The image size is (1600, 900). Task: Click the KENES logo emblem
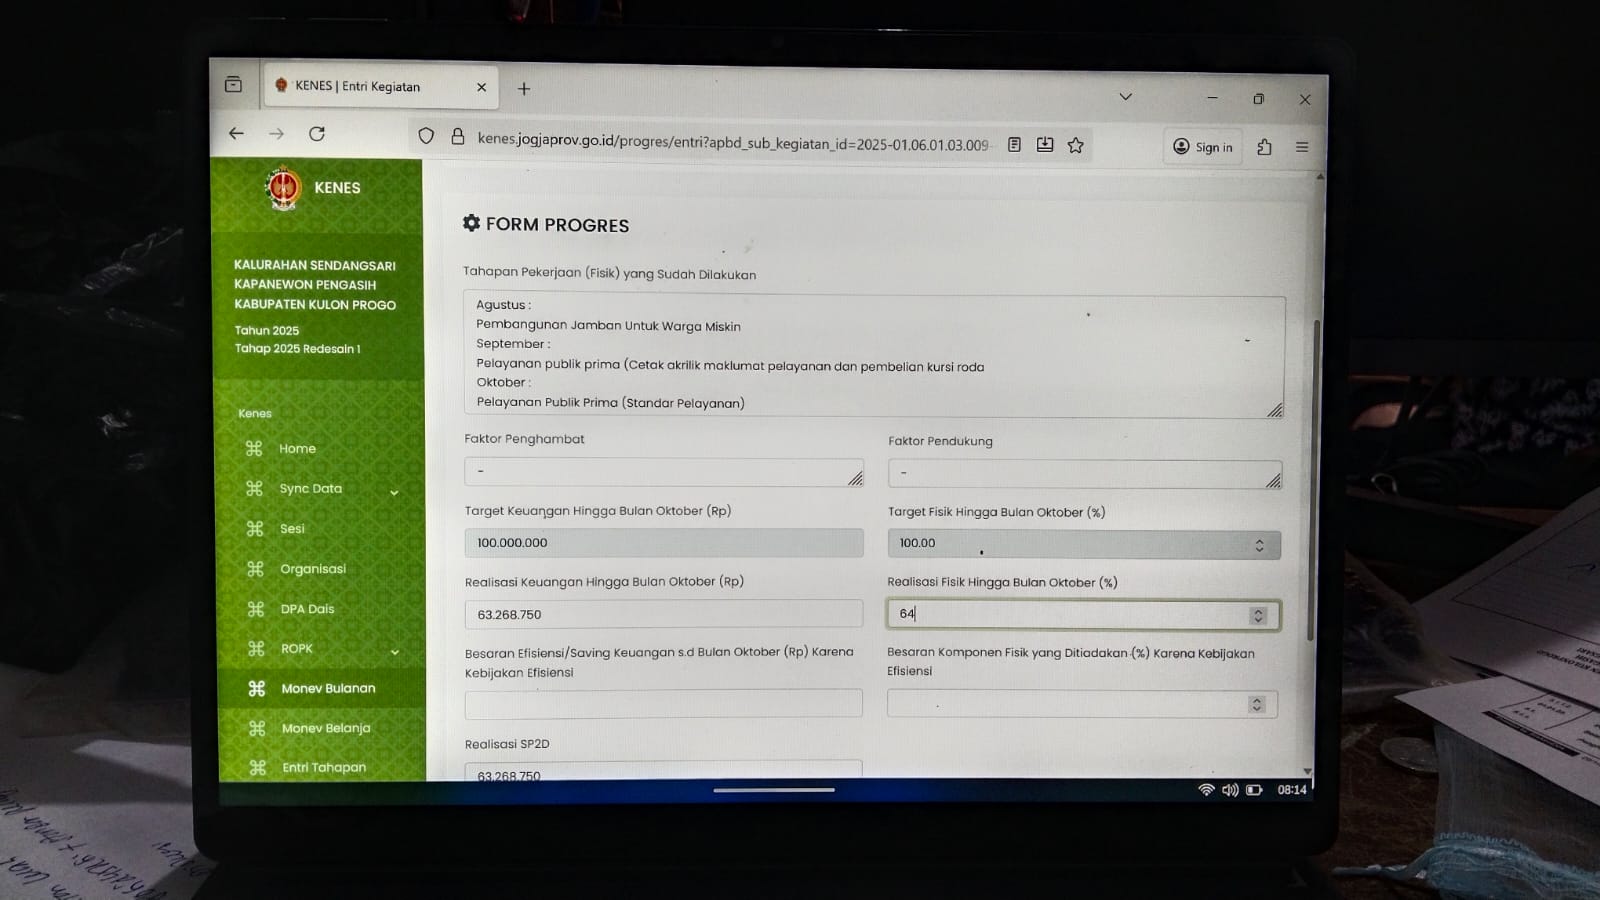coord(283,187)
